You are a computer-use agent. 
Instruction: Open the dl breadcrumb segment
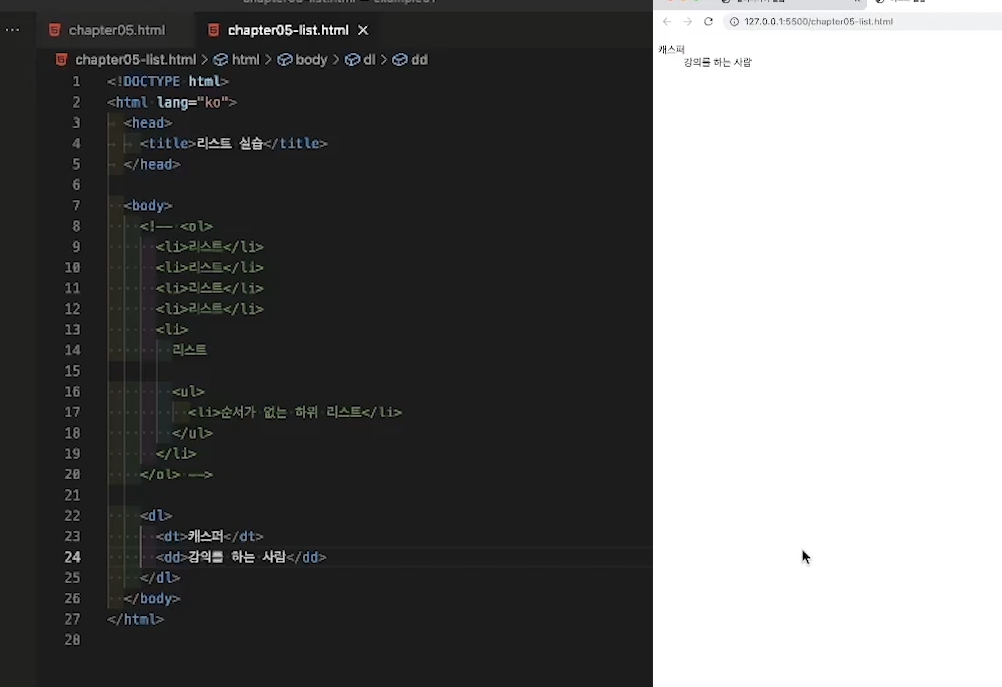click(x=369, y=59)
